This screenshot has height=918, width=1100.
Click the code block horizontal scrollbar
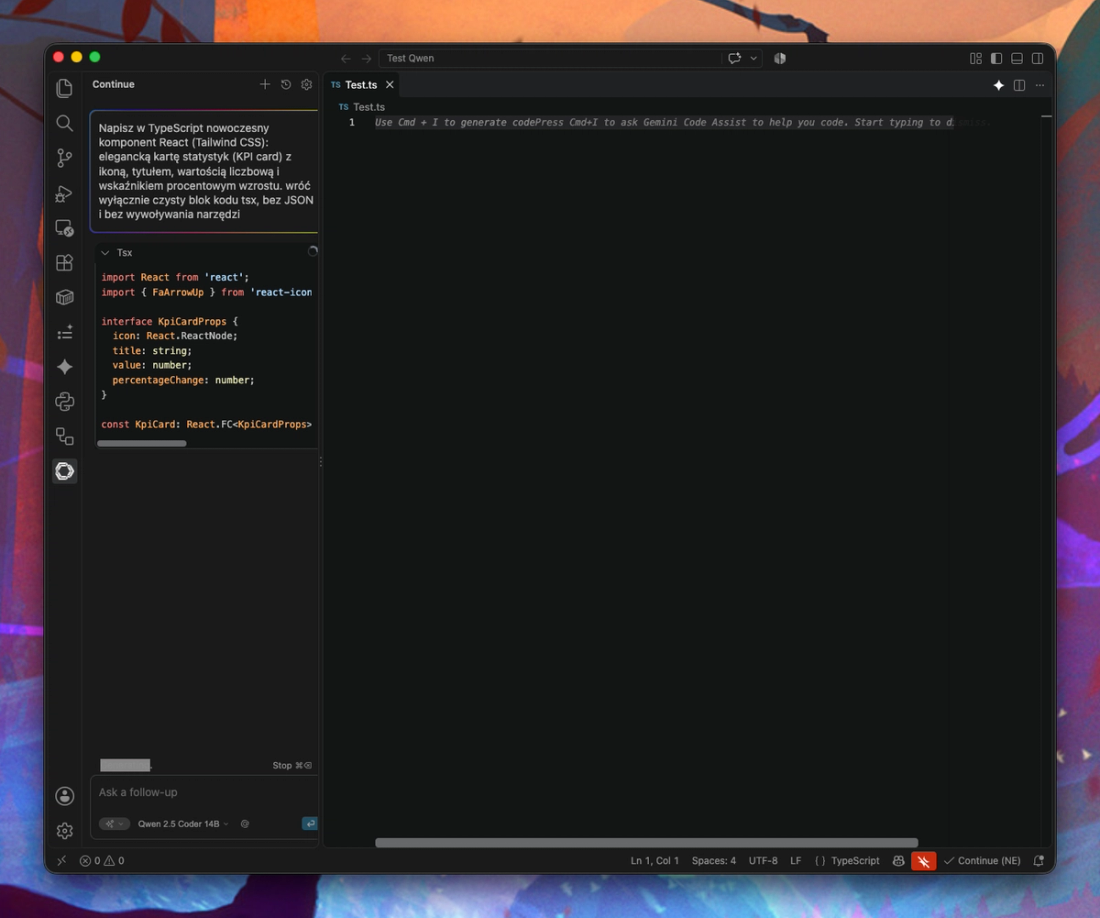pos(142,443)
